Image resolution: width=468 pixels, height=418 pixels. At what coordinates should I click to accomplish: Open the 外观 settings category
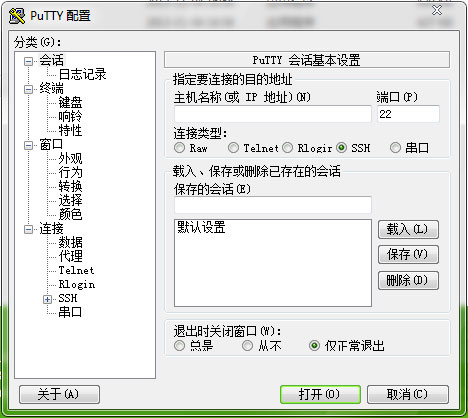pyautogui.click(x=70, y=158)
